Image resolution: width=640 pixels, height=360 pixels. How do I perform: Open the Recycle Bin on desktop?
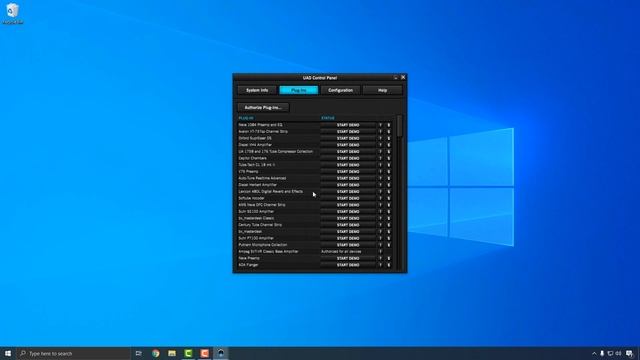(x=13, y=13)
